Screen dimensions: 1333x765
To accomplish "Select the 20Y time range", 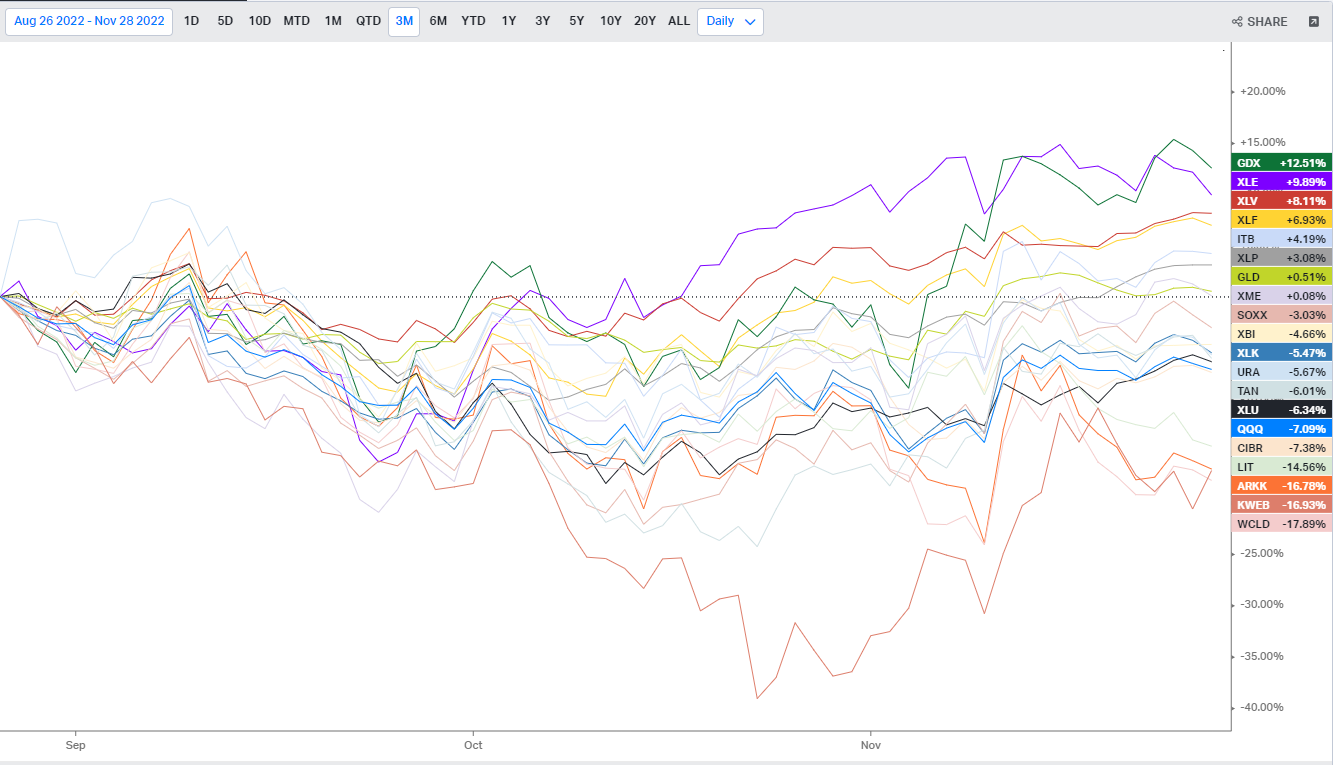I will click(x=645, y=21).
